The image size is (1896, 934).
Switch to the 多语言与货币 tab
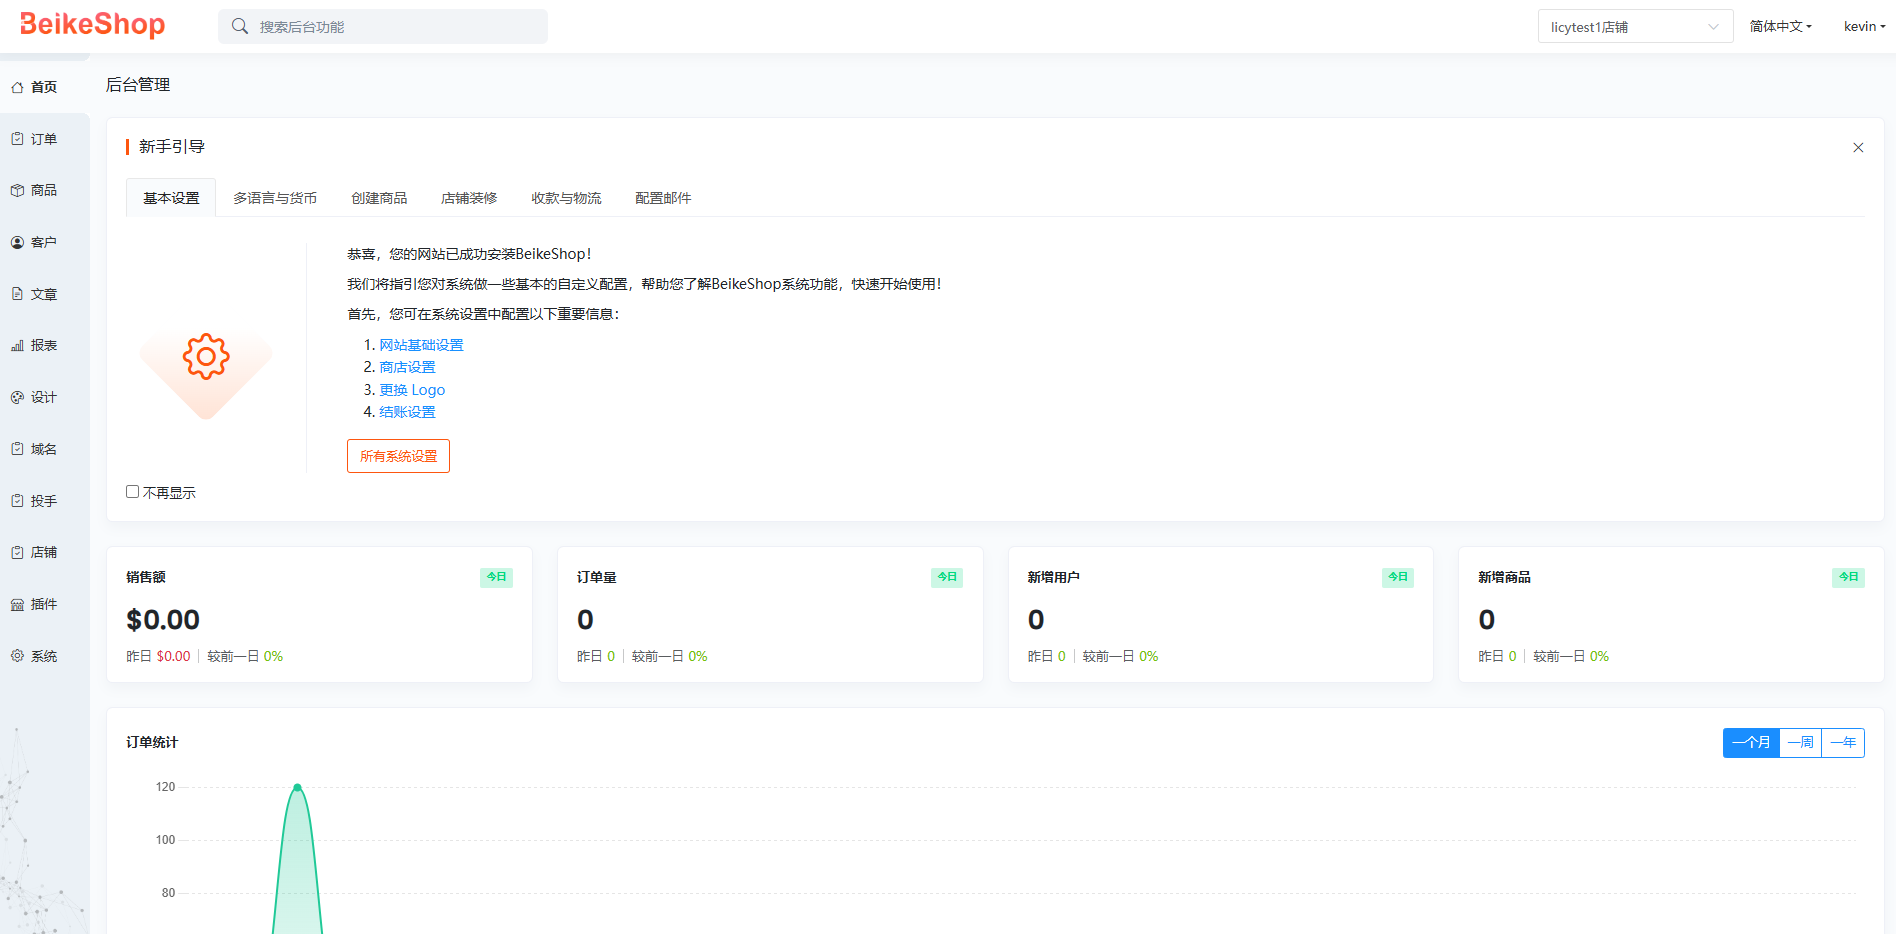pyautogui.click(x=275, y=198)
